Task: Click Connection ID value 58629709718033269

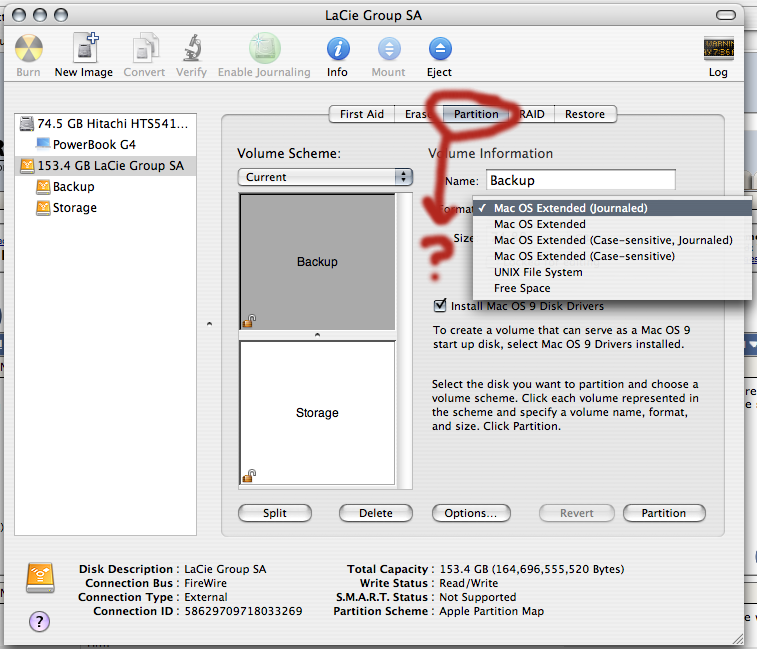Action: click(x=243, y=611)
